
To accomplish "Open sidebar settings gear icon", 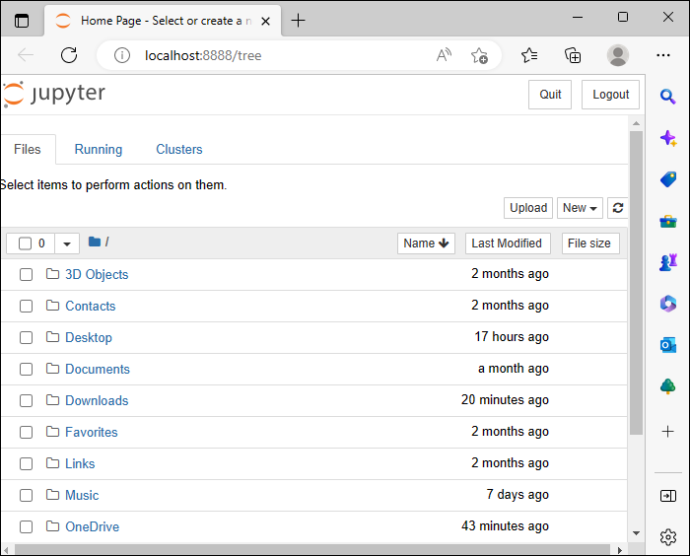I will point(668,537).
